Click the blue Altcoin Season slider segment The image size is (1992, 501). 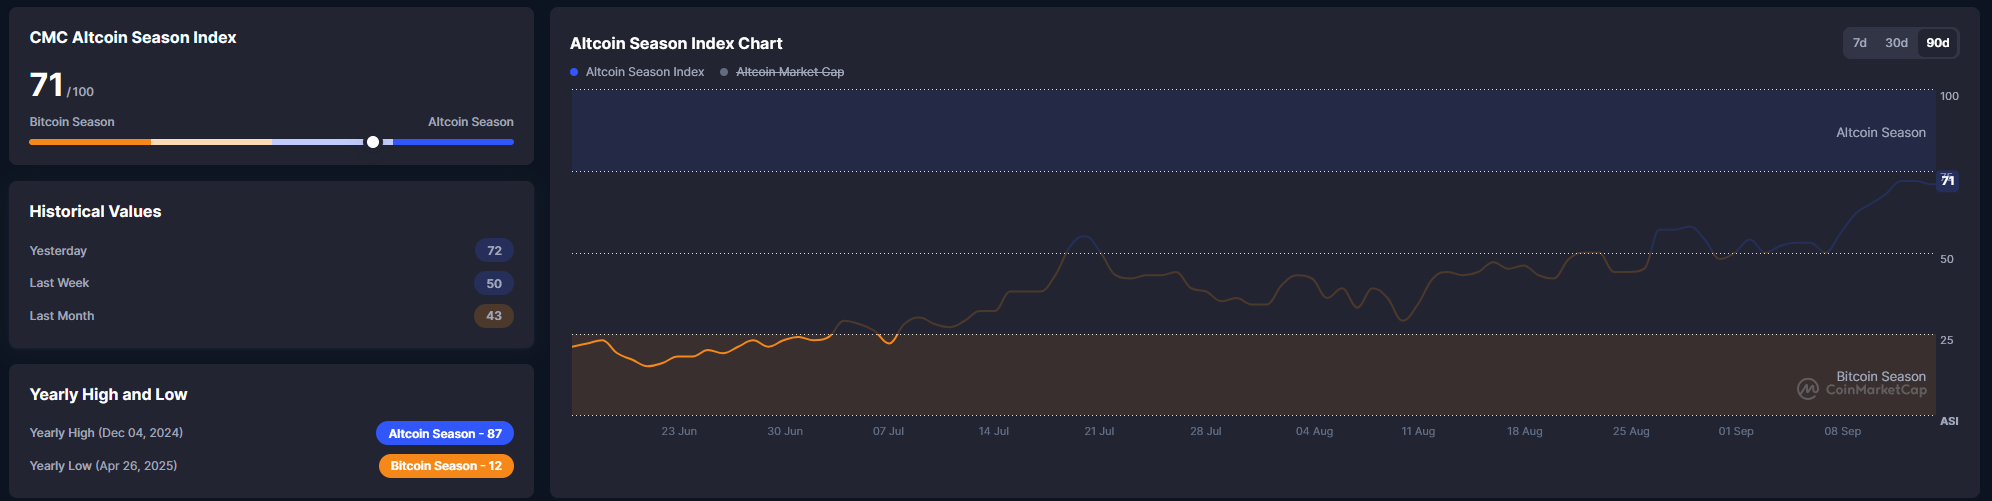(x=453, y=142)
